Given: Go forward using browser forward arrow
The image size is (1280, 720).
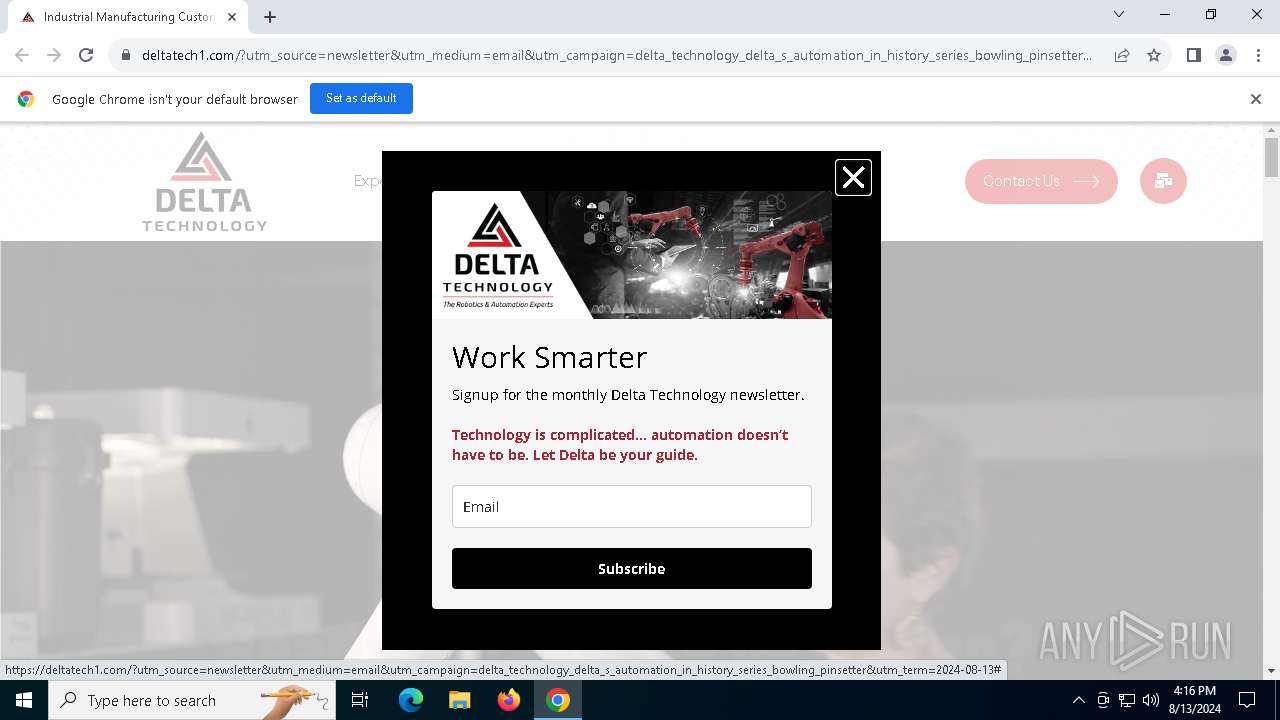Looking at the screenshot, I should click(54, 55).
